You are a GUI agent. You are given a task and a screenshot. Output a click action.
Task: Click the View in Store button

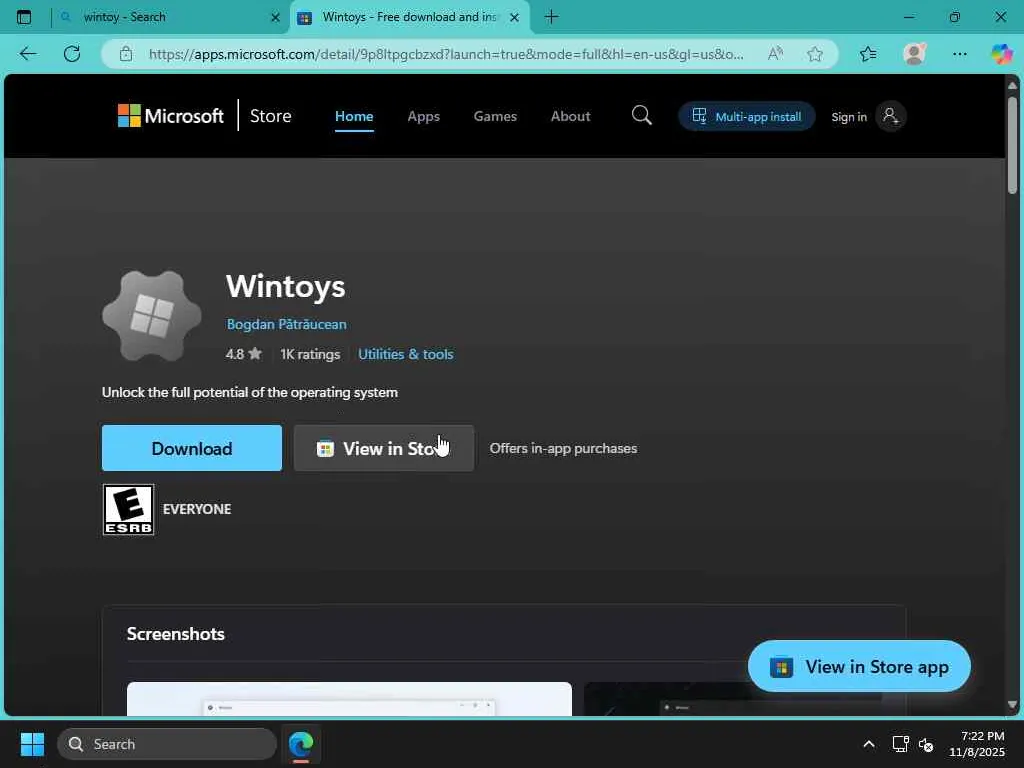point(384,448)
